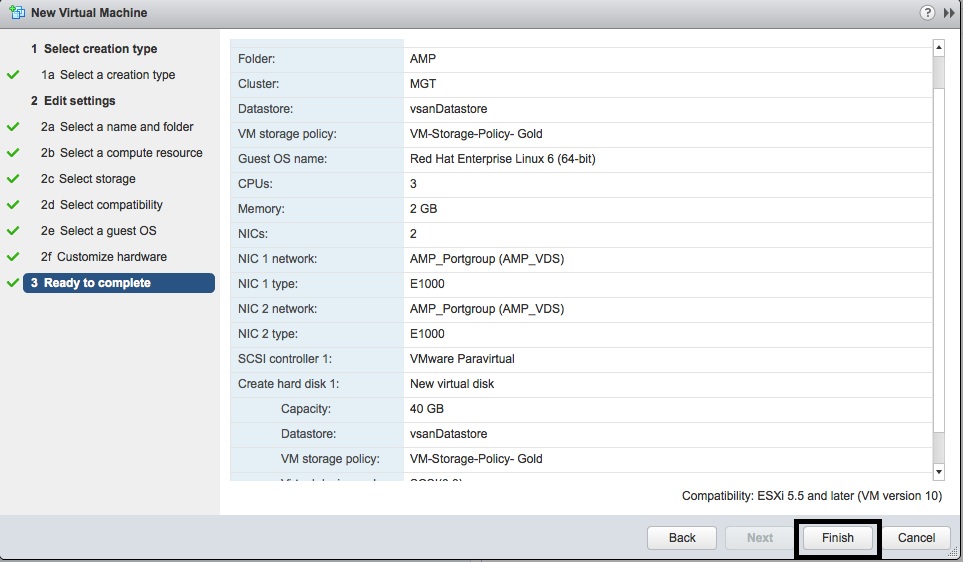Cancel the new virtual machine wizard
This screenshot has height=562, width=963.
916,537
